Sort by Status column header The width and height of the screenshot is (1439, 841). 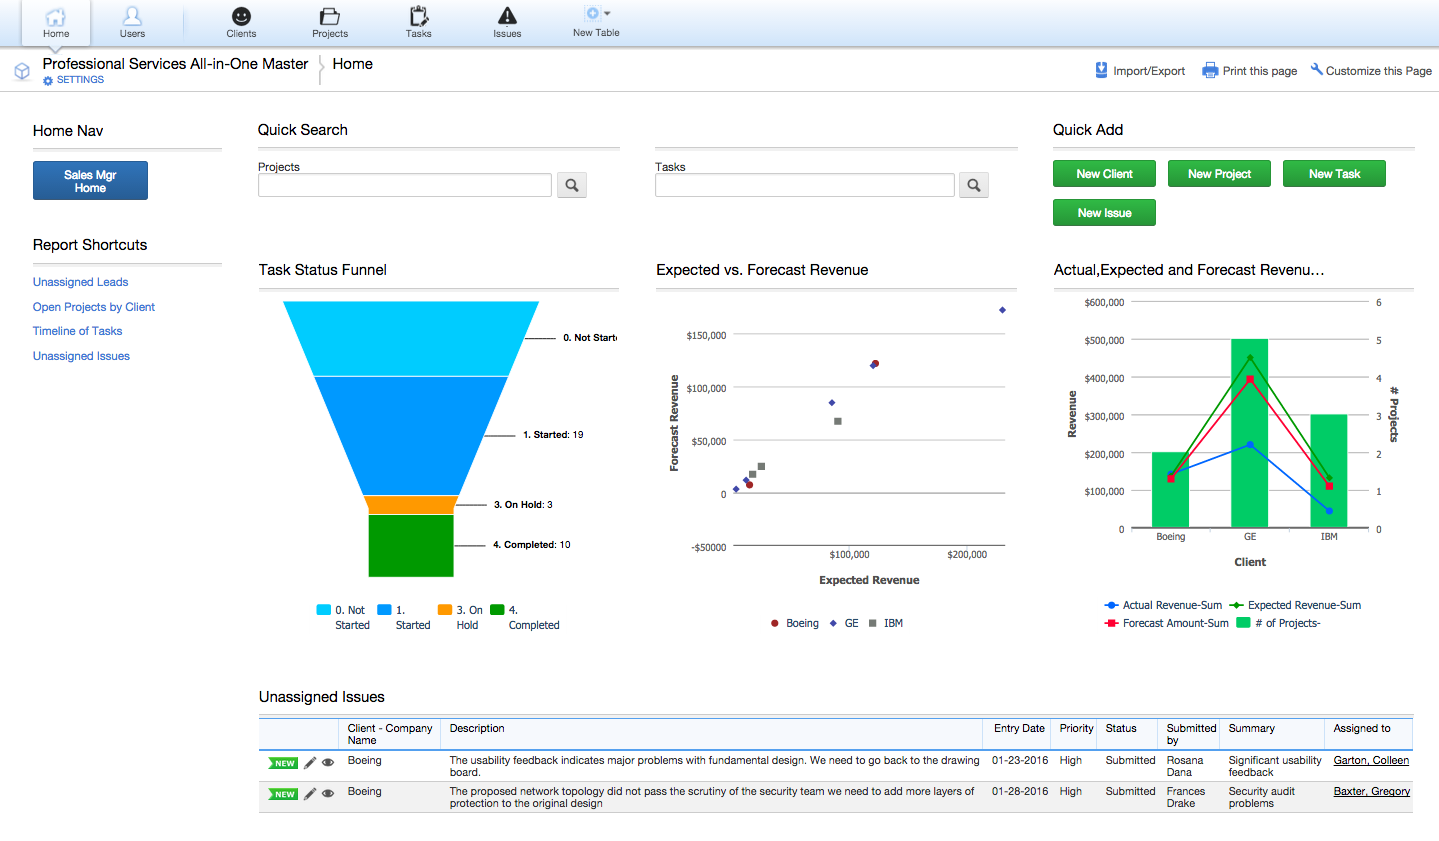1121,728
